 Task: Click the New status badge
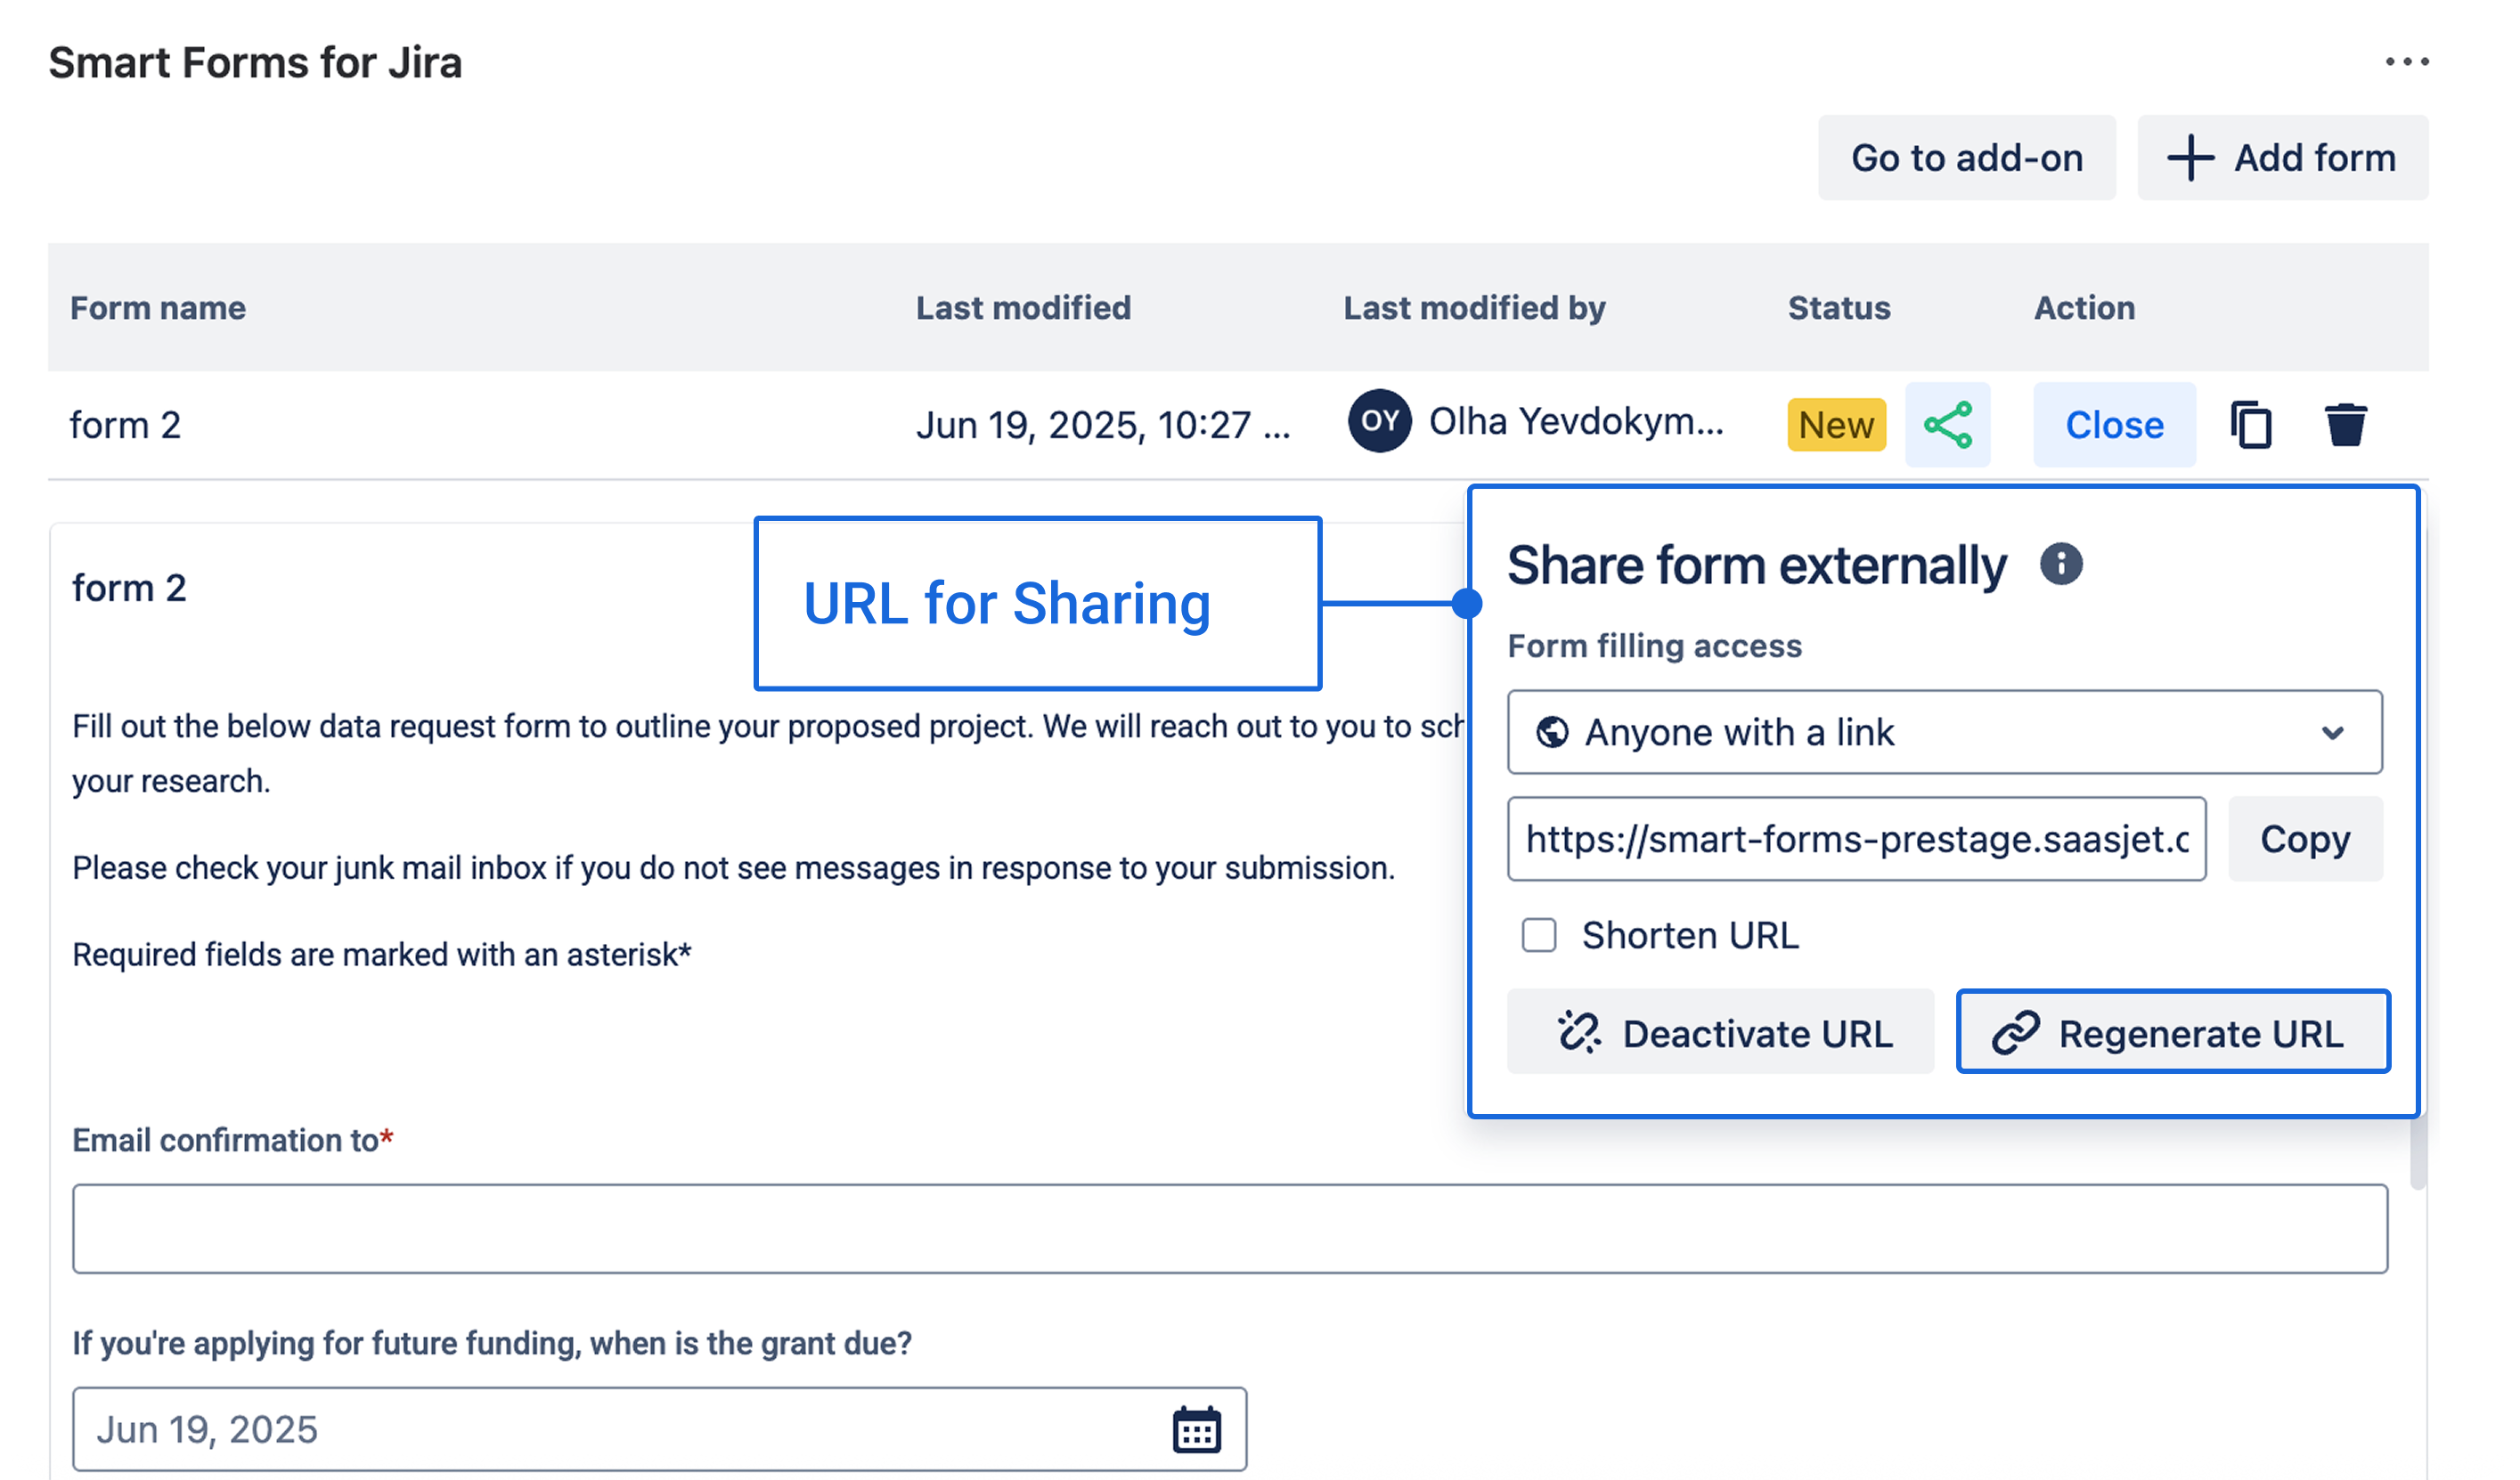click(x=1836, y=425)
